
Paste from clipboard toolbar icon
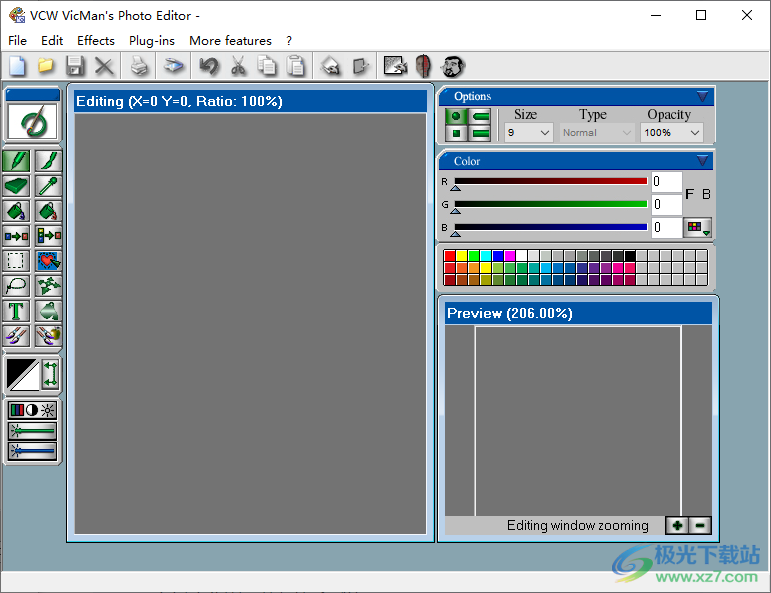[296, 66]
